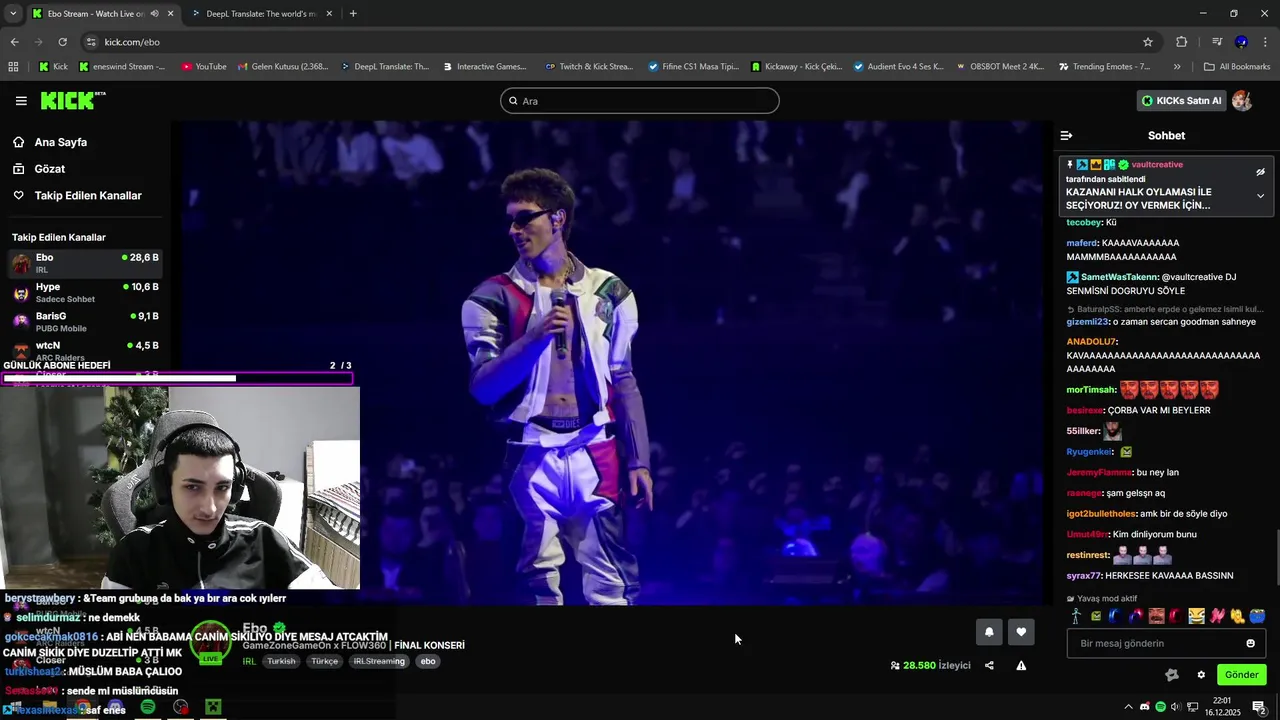View site information icon in address bar

click(91, 42)
